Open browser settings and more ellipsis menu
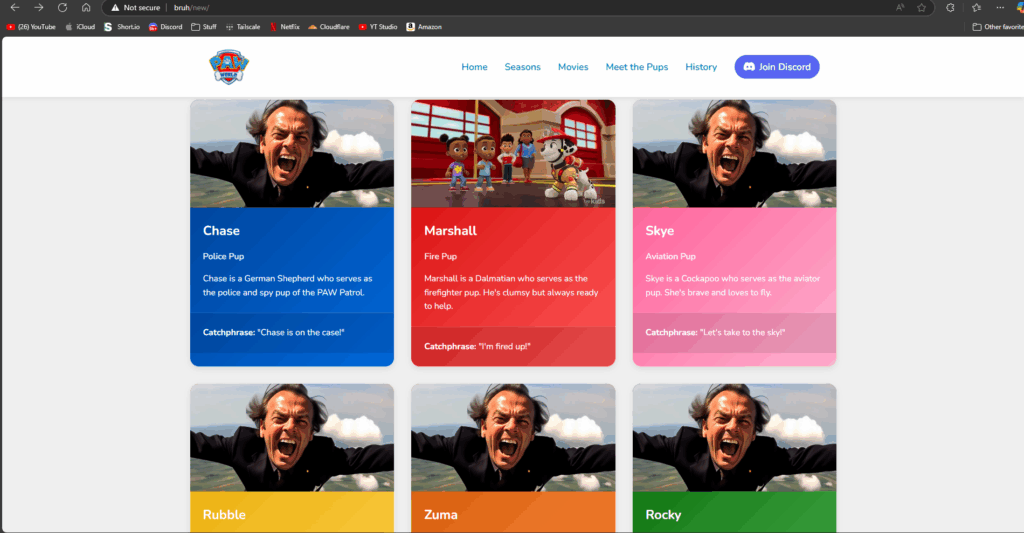Screen dimensions: 1024x533 tap(1000, 7)
